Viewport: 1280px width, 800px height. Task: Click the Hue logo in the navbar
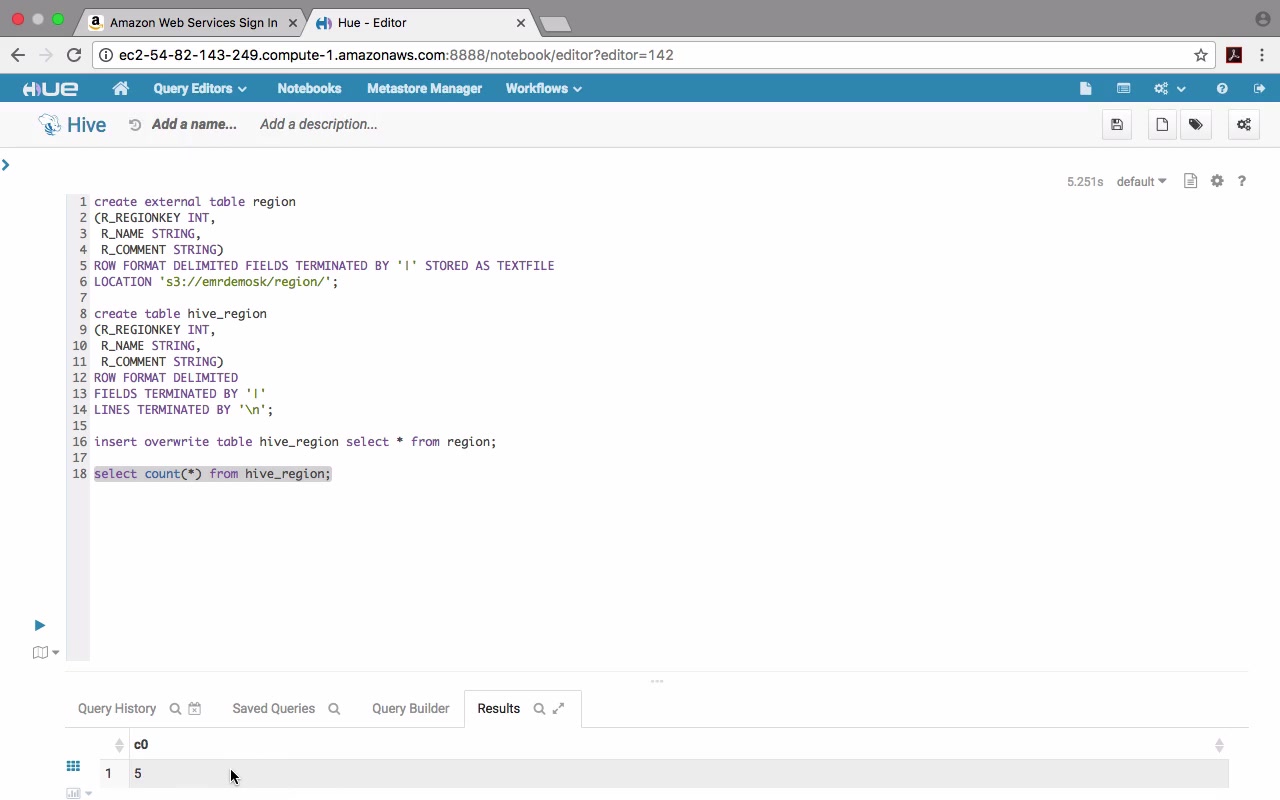point(51,88)
